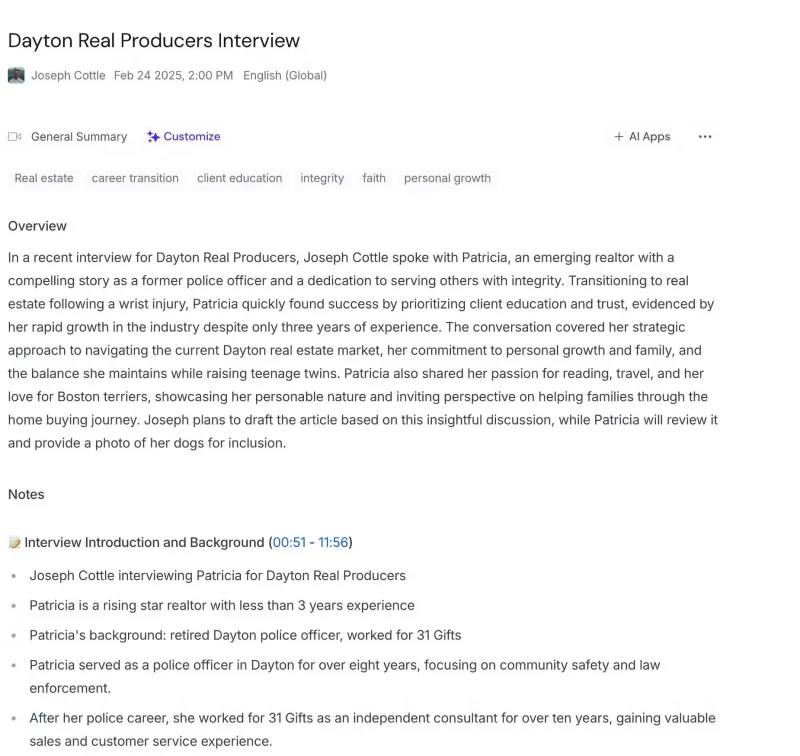Select the "career transition" tag
Viewport: 800px width, 756px height.
(x=135, y=178)
